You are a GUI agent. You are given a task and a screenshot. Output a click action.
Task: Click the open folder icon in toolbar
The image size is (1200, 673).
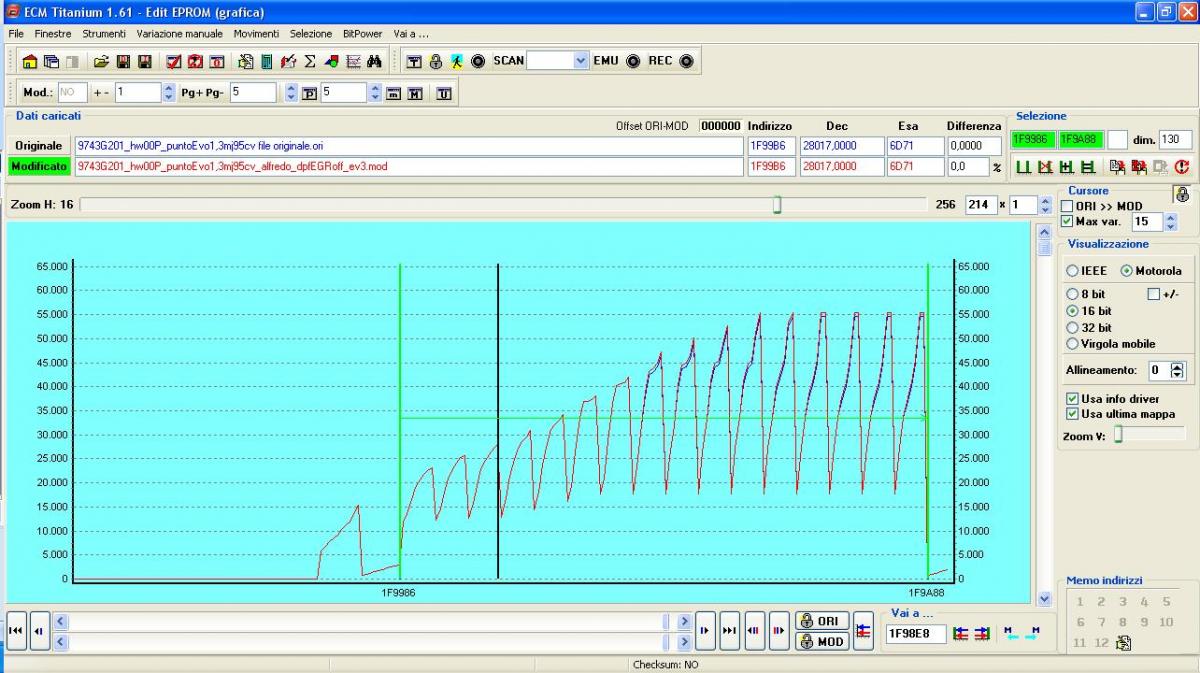(x=101, y=62)
